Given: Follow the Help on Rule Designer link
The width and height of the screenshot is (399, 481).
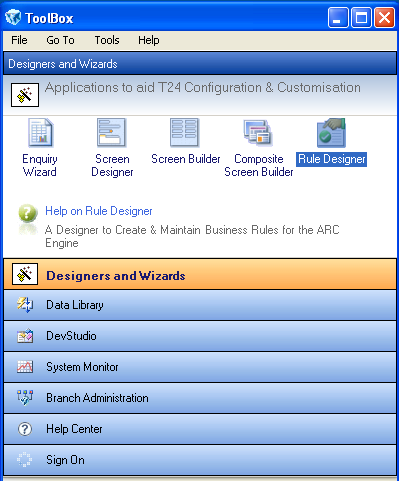Looking at the screenshot, I should coord(99,211).
